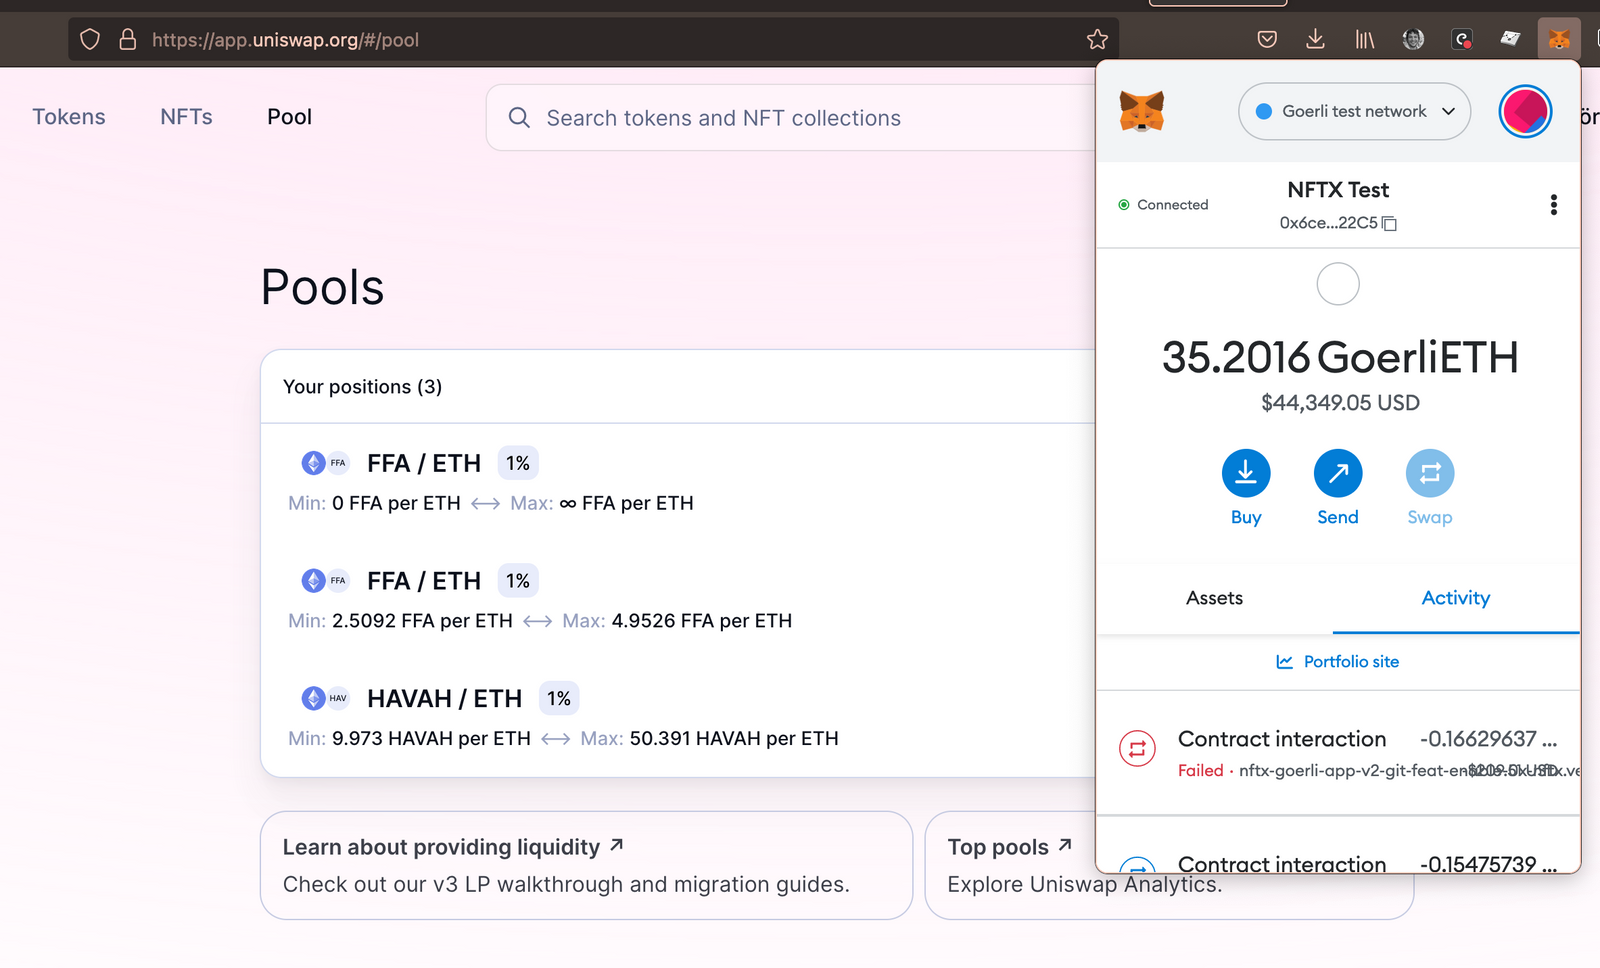Click the browser URL address bar

point(593,39)
